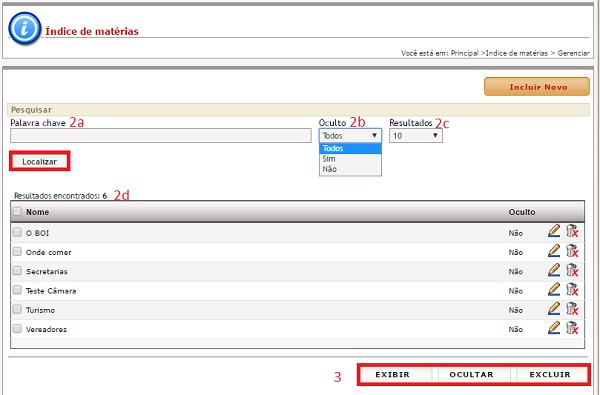Edit the Turismo entry with pencil icon
The height and width of the screenshot is (395, 600).
pos(554,308)
